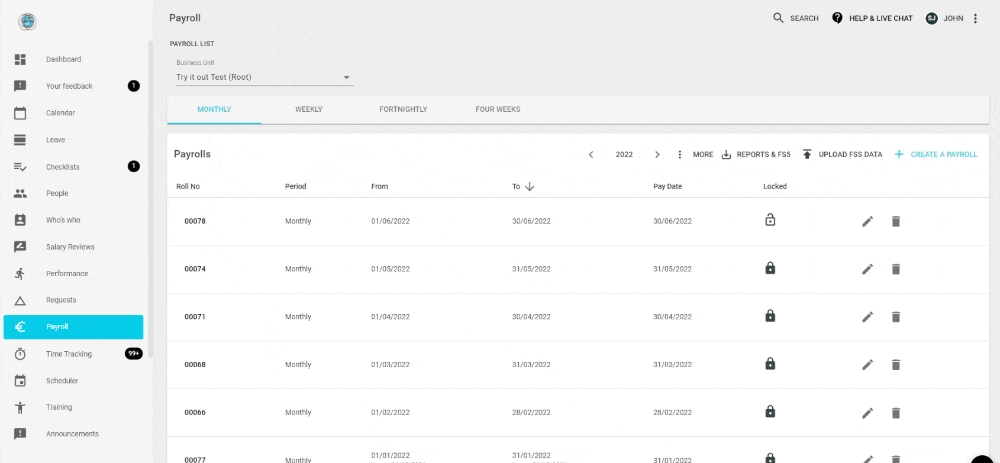Edit payroll 00066 with pencil icon
1000x463 pixels.
click(x=867, y=413)
